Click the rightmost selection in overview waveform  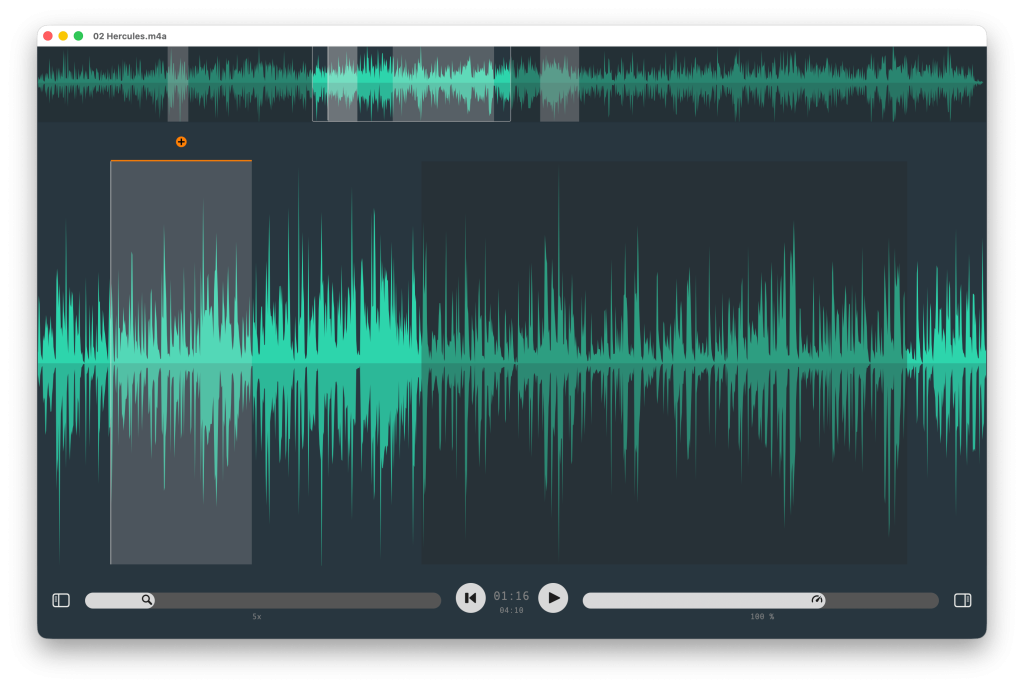pos(559,83)
